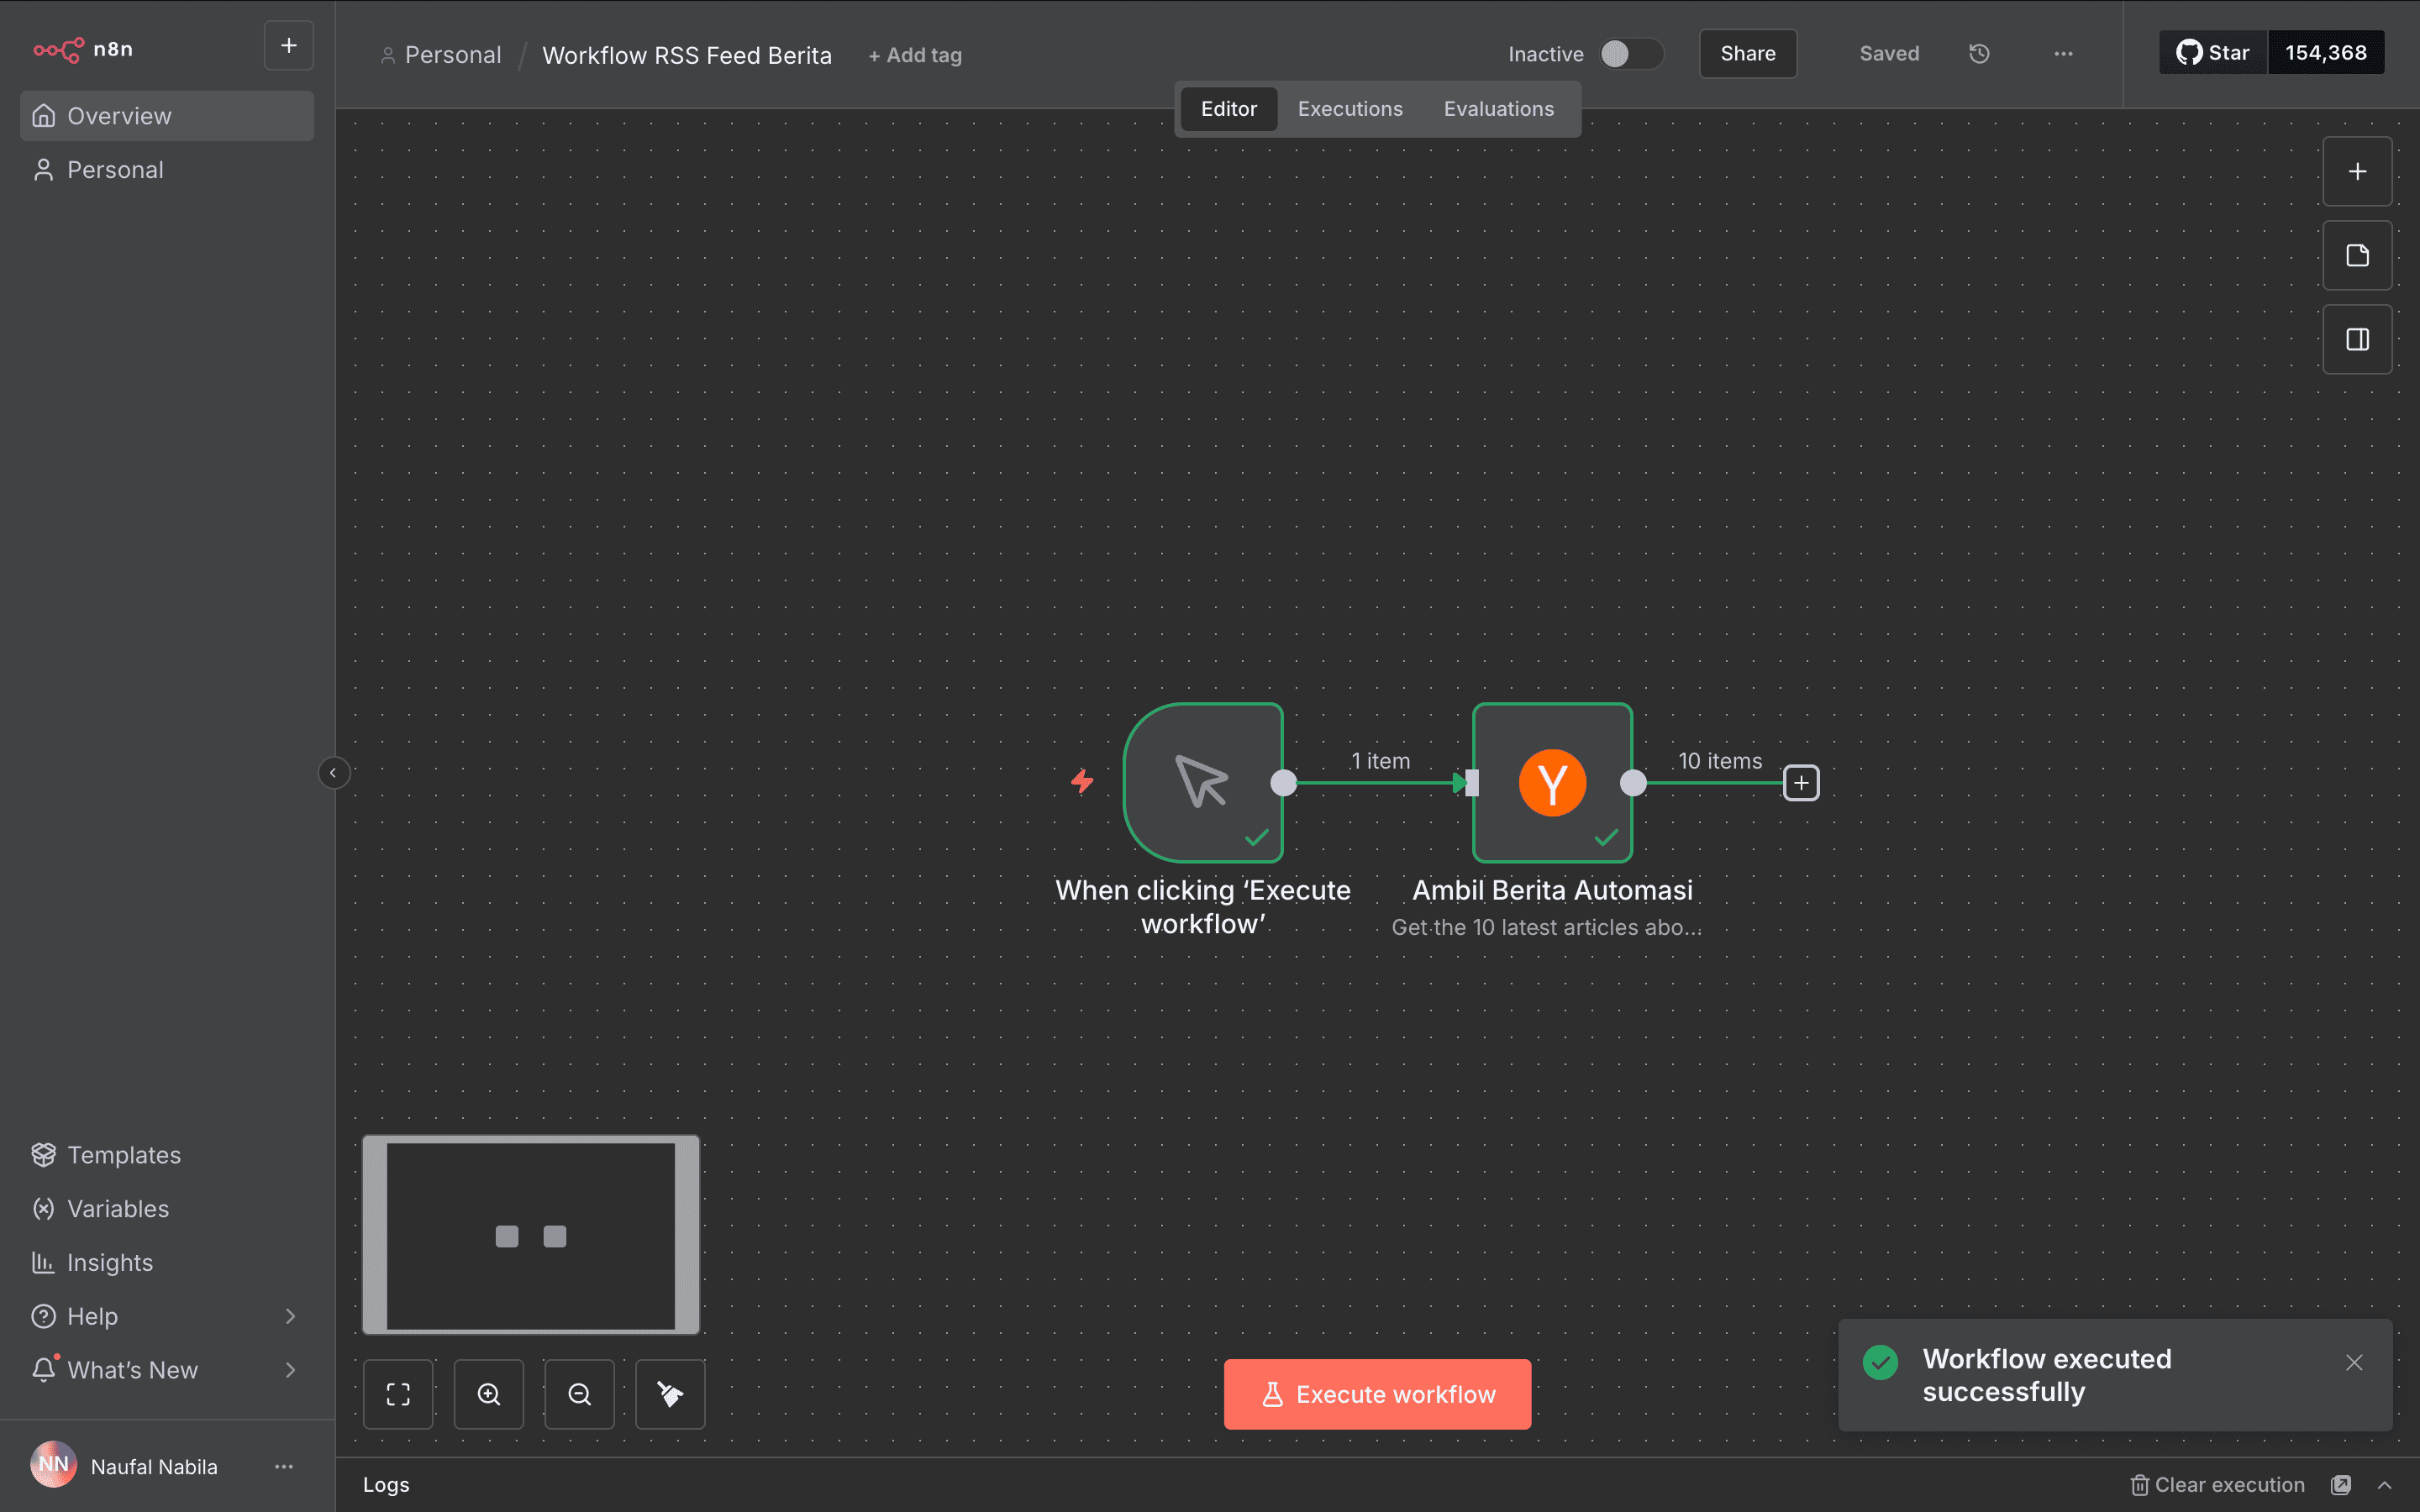Zoom in on the canvas
Image resolution: width=2420 pixels, height=1512 pixels.
[x=489, y=1394]
